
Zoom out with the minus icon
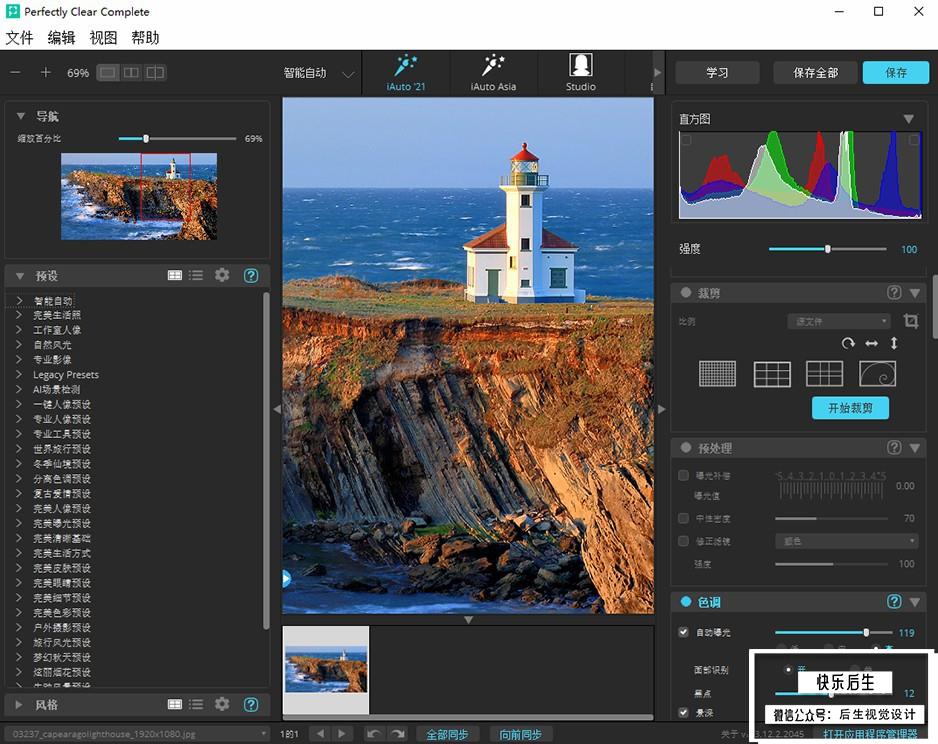coord(16,72)
